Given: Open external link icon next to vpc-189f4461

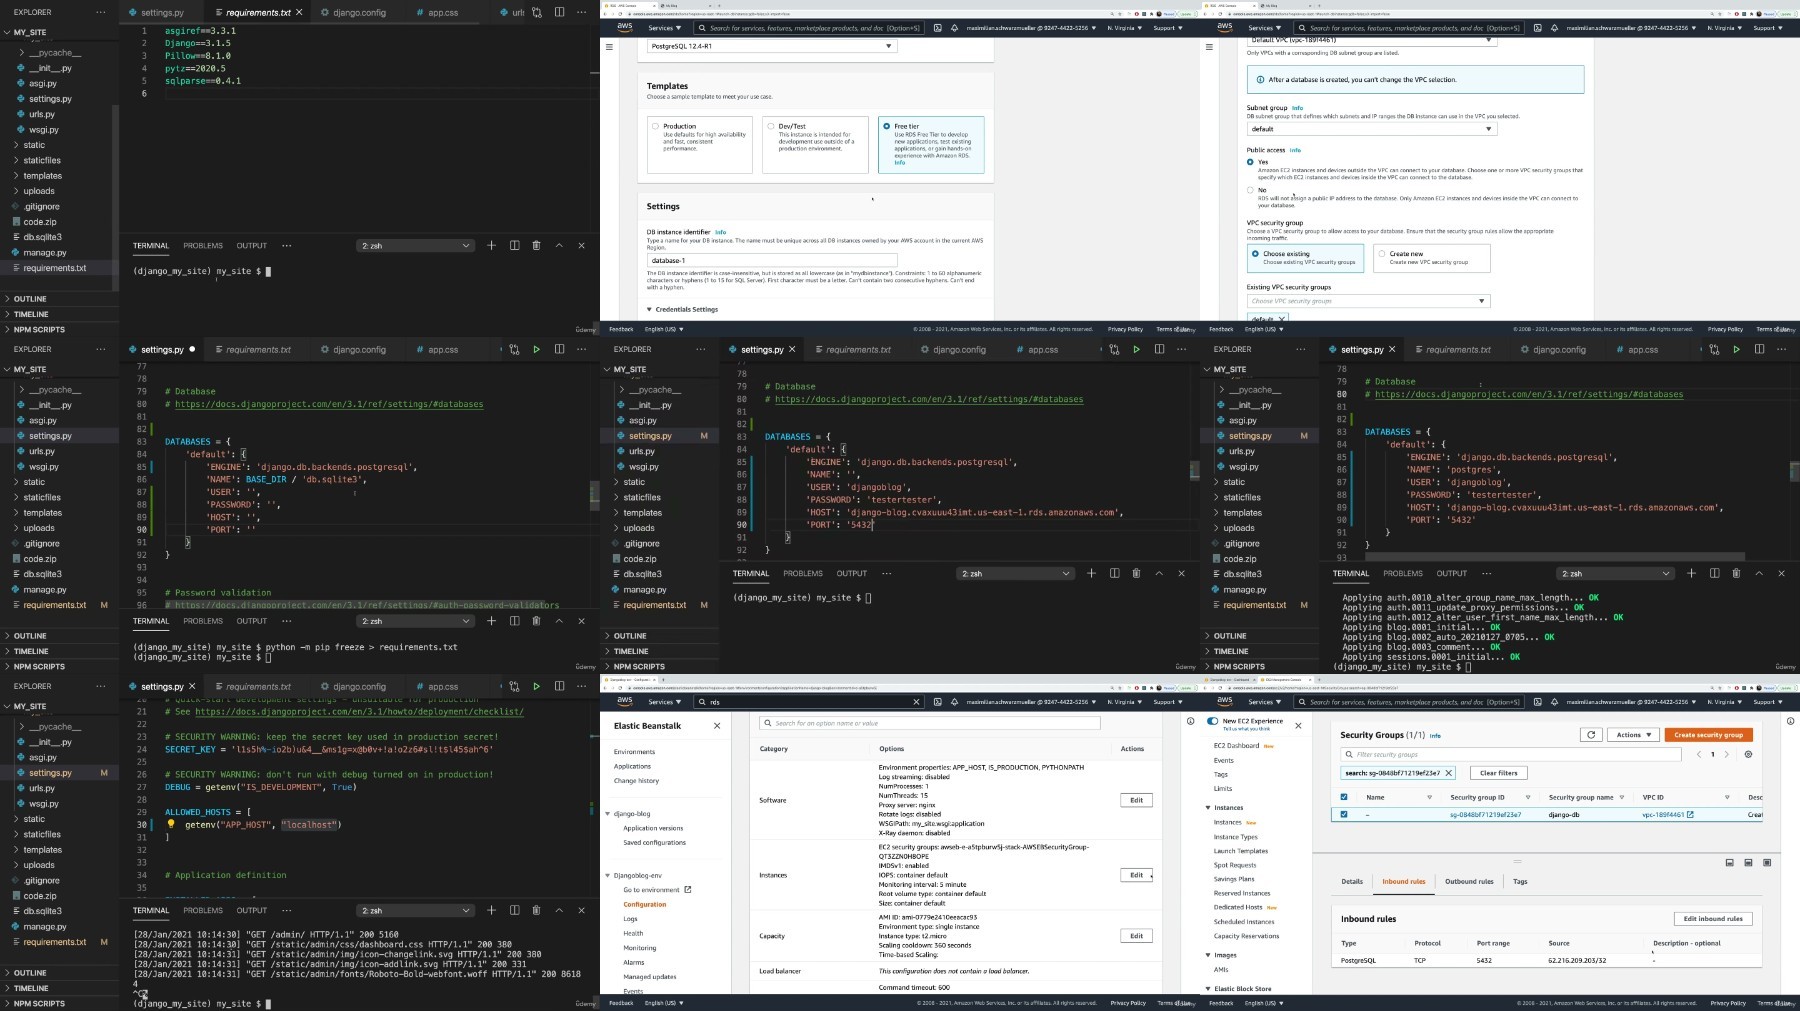Looking at the screenshot, I should click(1690, 814).
